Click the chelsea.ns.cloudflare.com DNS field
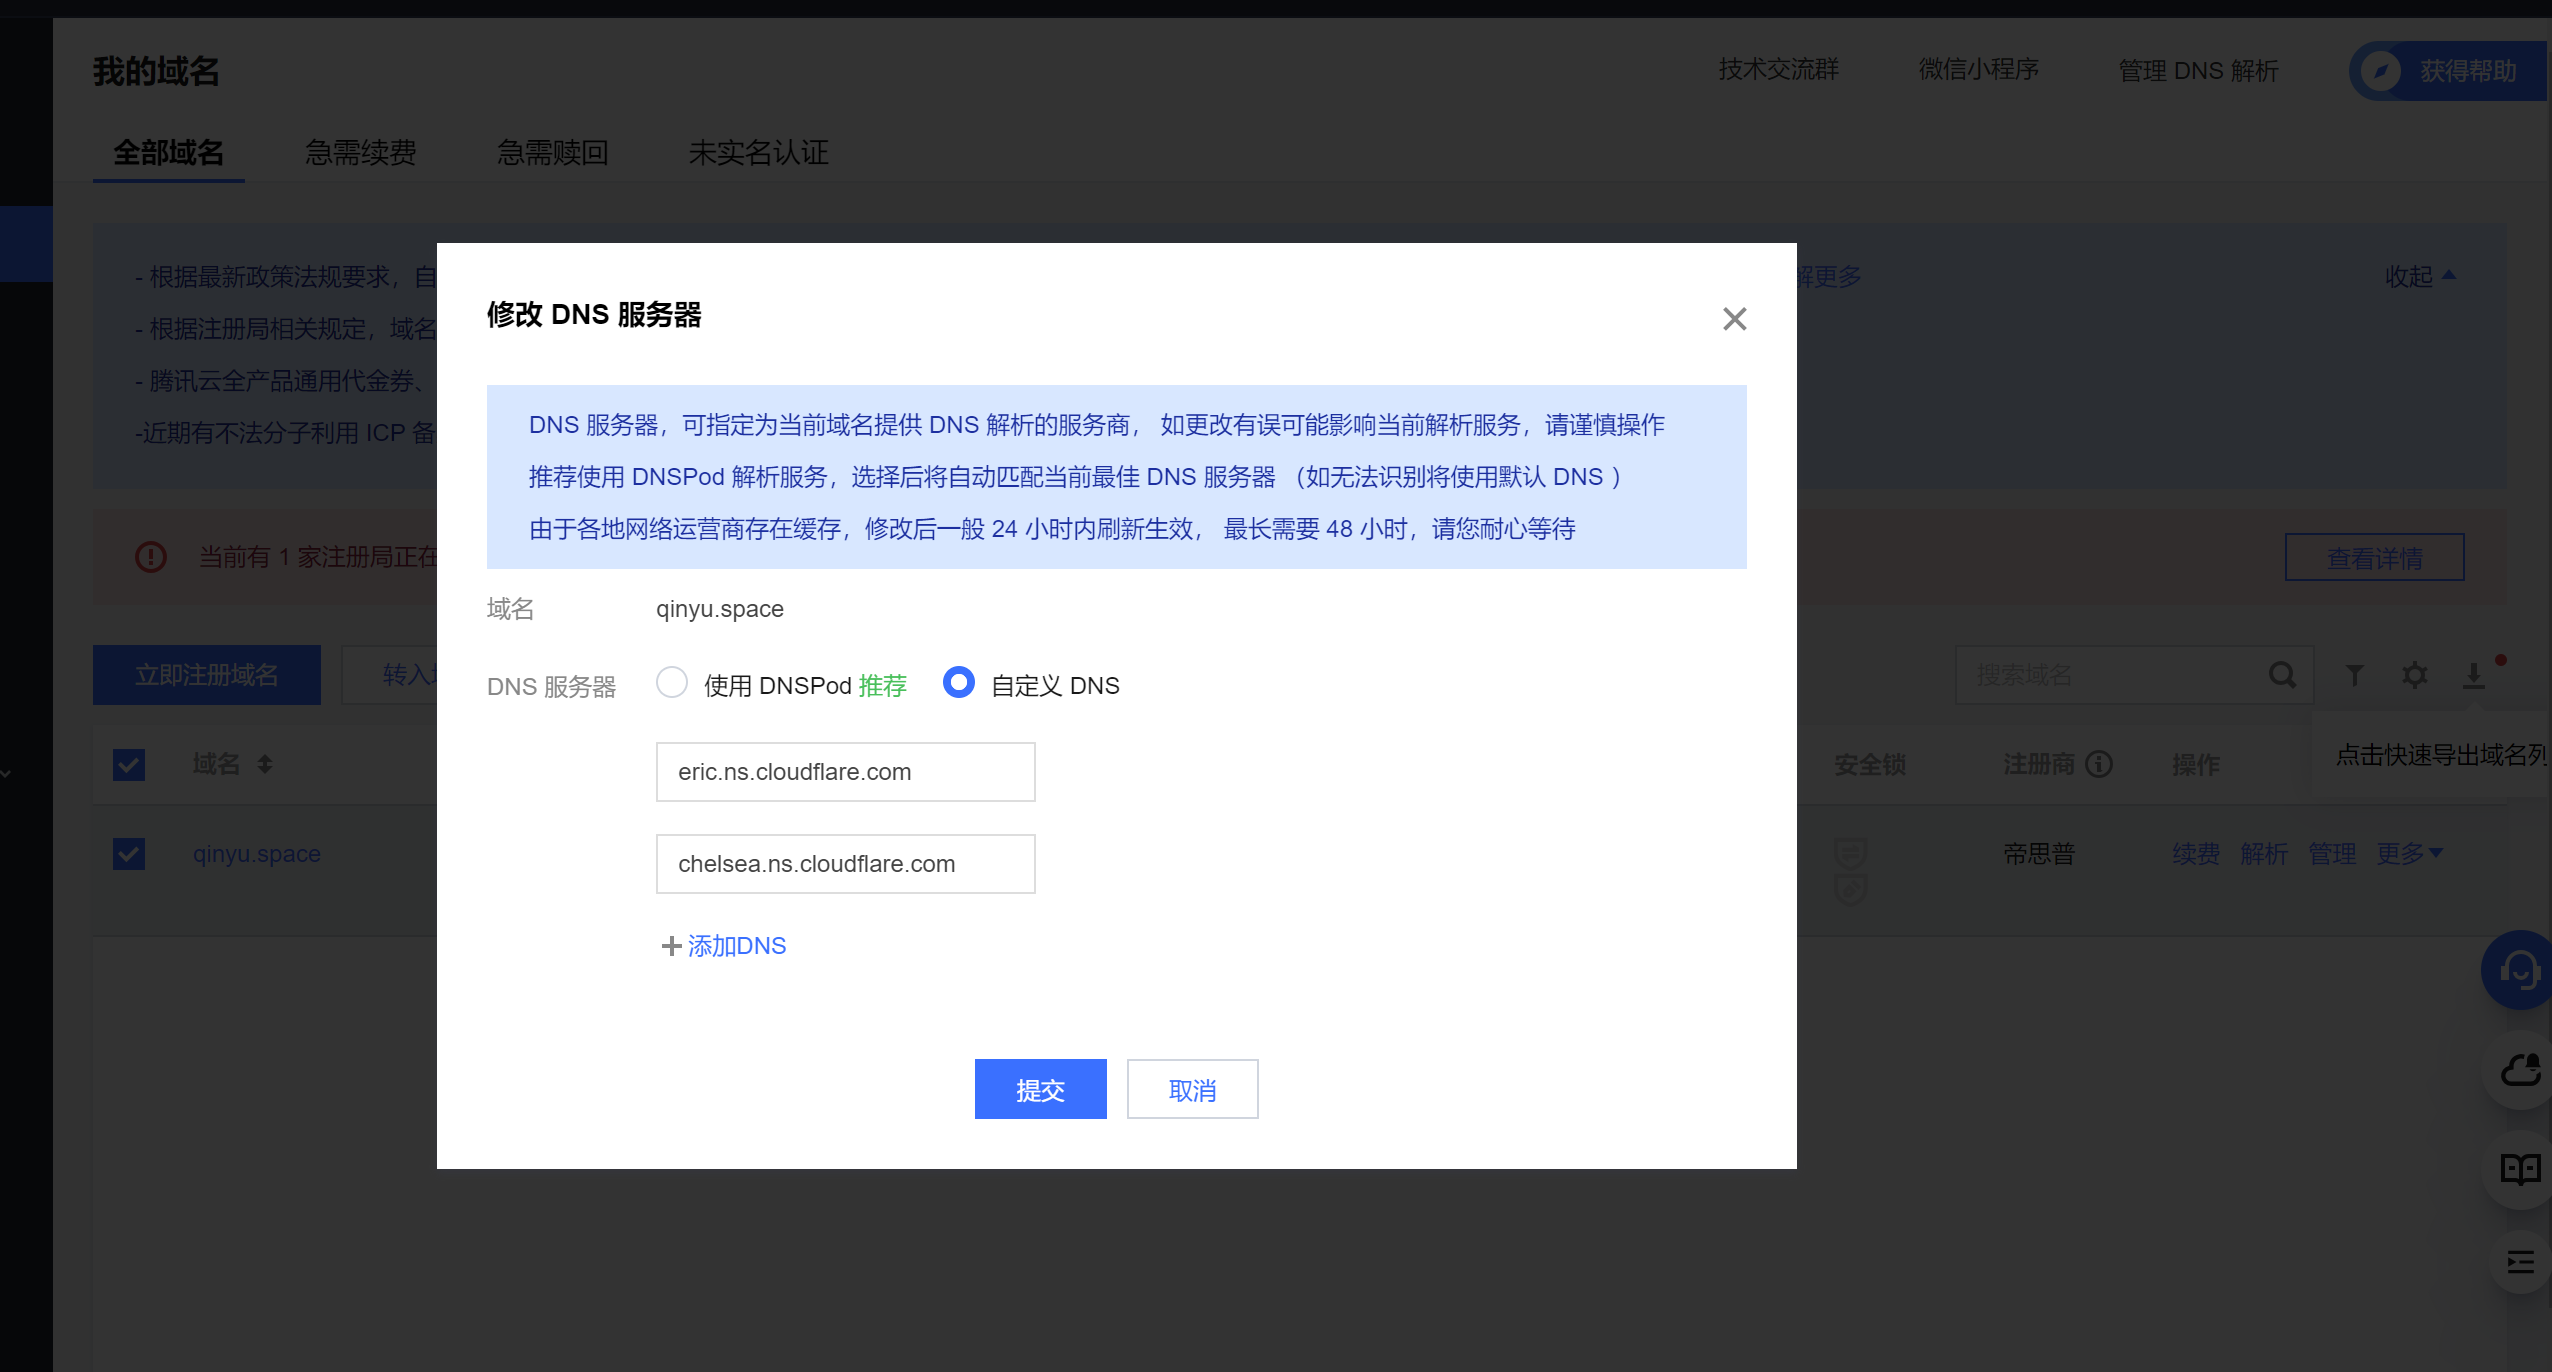Image resolution: width=2552 pixels, height=1372 pixels. coord(845,864)
